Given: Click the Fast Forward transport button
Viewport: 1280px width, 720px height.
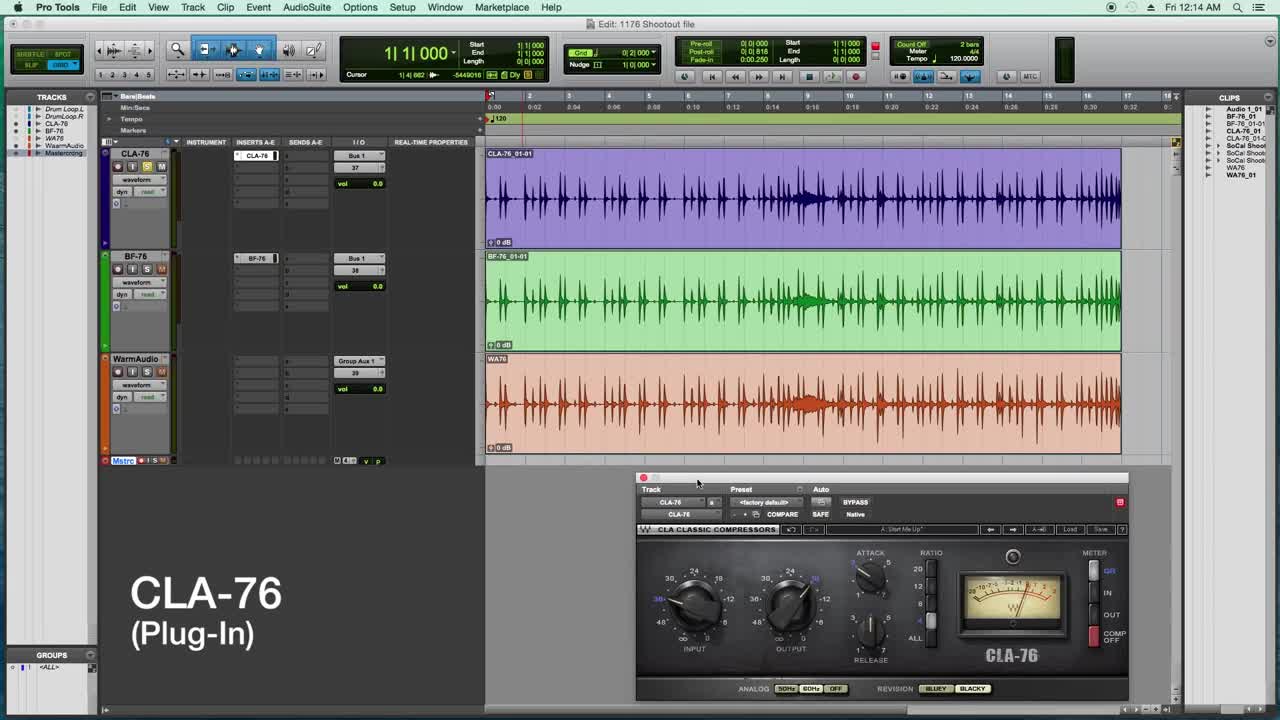Looking at the screenshot, I should coord(758,76).
